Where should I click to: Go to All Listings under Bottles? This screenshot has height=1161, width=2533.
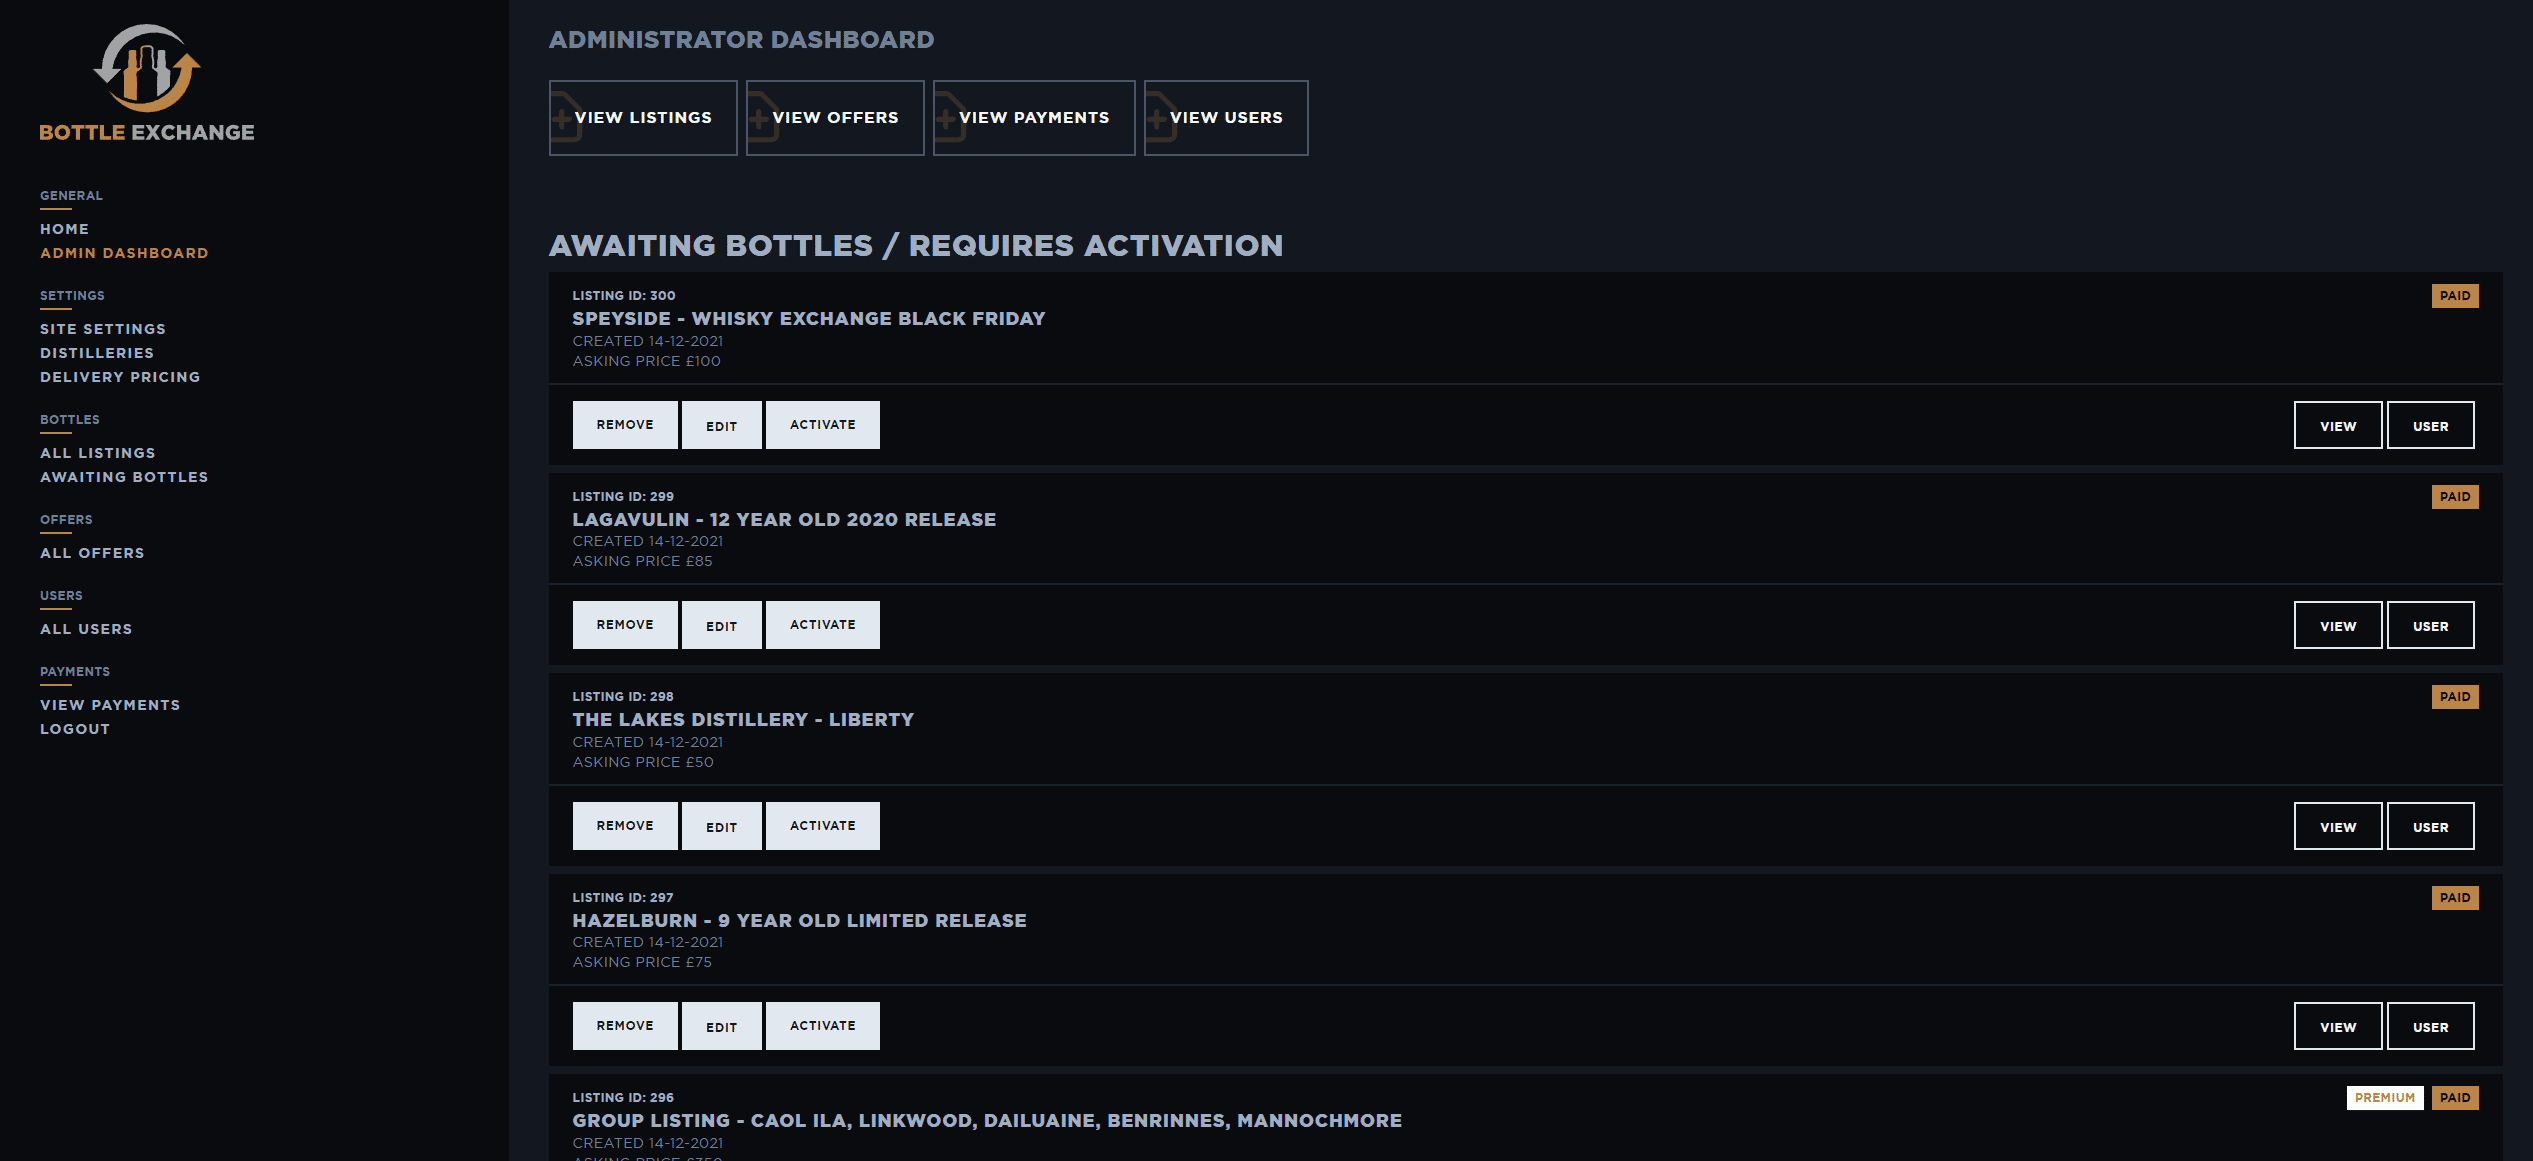[97, 453]
